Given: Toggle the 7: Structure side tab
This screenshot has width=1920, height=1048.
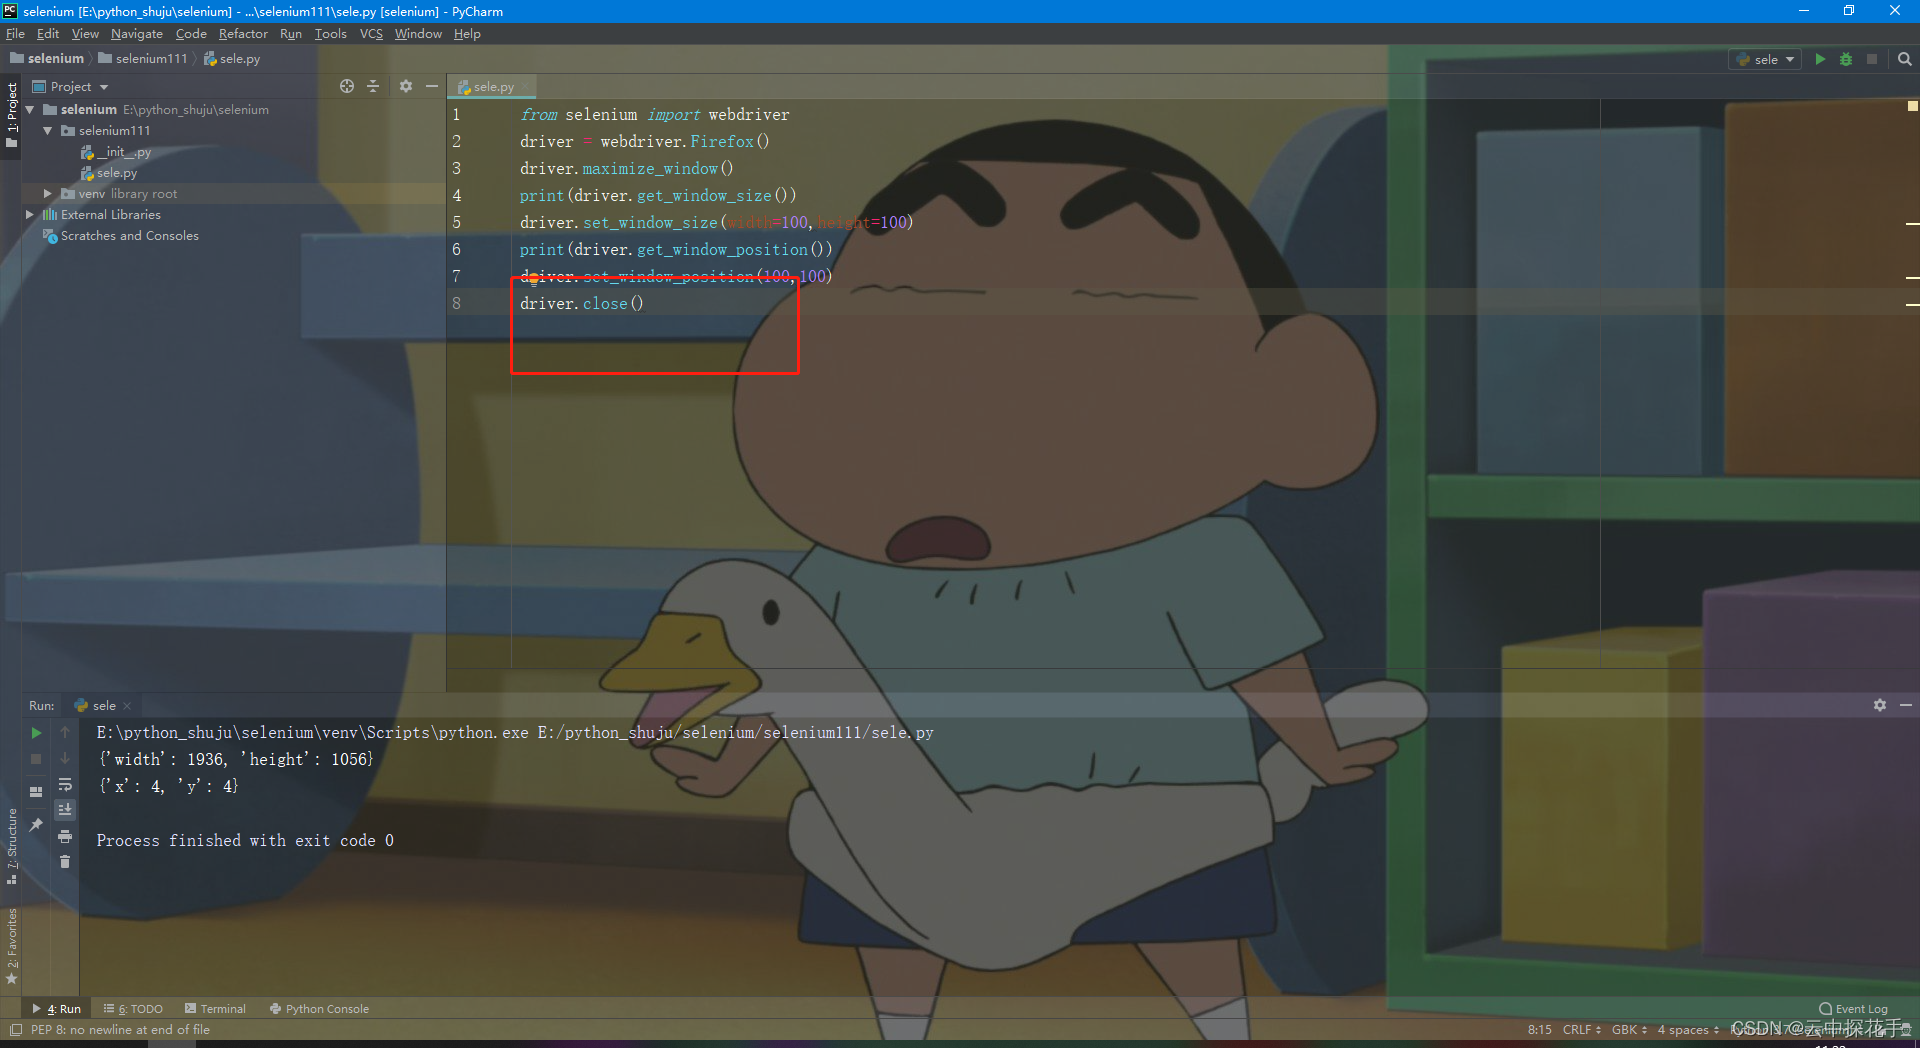Looking at the screenshot, I should point(11,846).
